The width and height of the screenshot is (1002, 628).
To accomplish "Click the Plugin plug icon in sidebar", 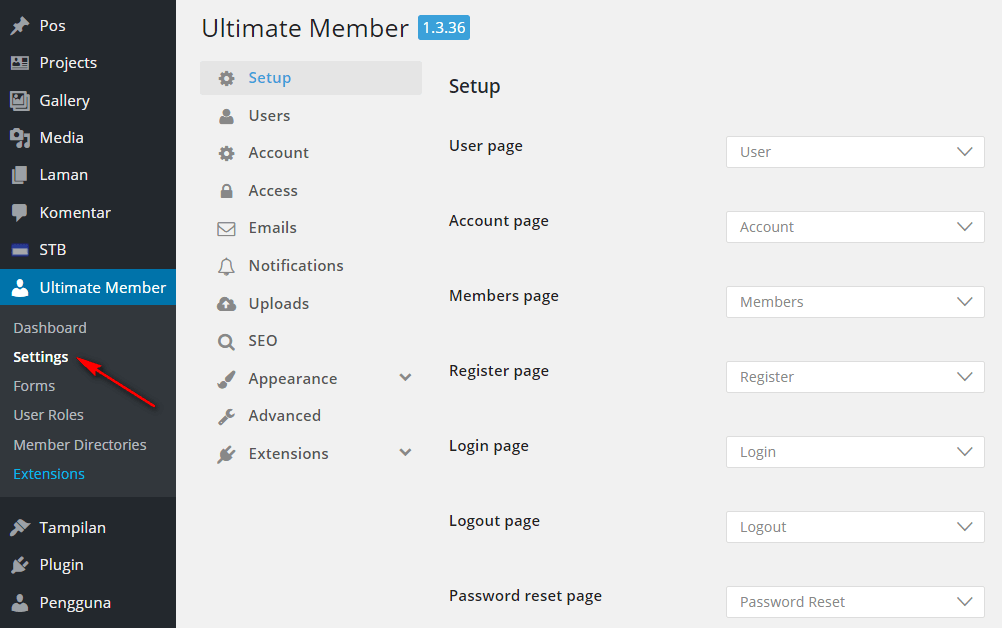I will tap(20, 565).
